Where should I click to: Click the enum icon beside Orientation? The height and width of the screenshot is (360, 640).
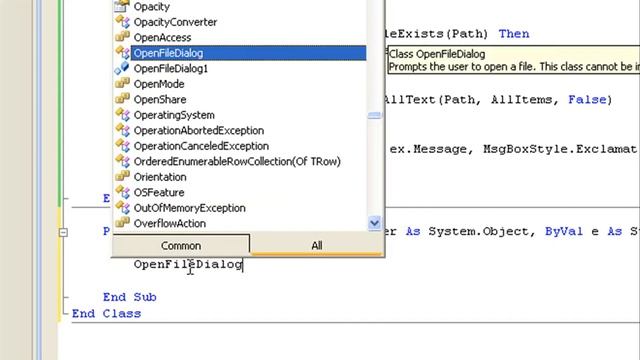point(122,177)
